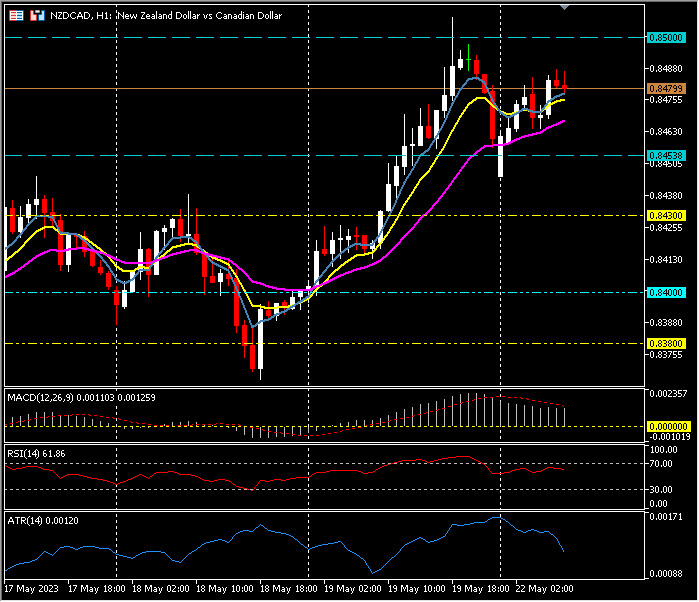Viewport: 699px width, 602px height.
Task: Select the orange 0.84799 current price label
Action: click(666, 88)
